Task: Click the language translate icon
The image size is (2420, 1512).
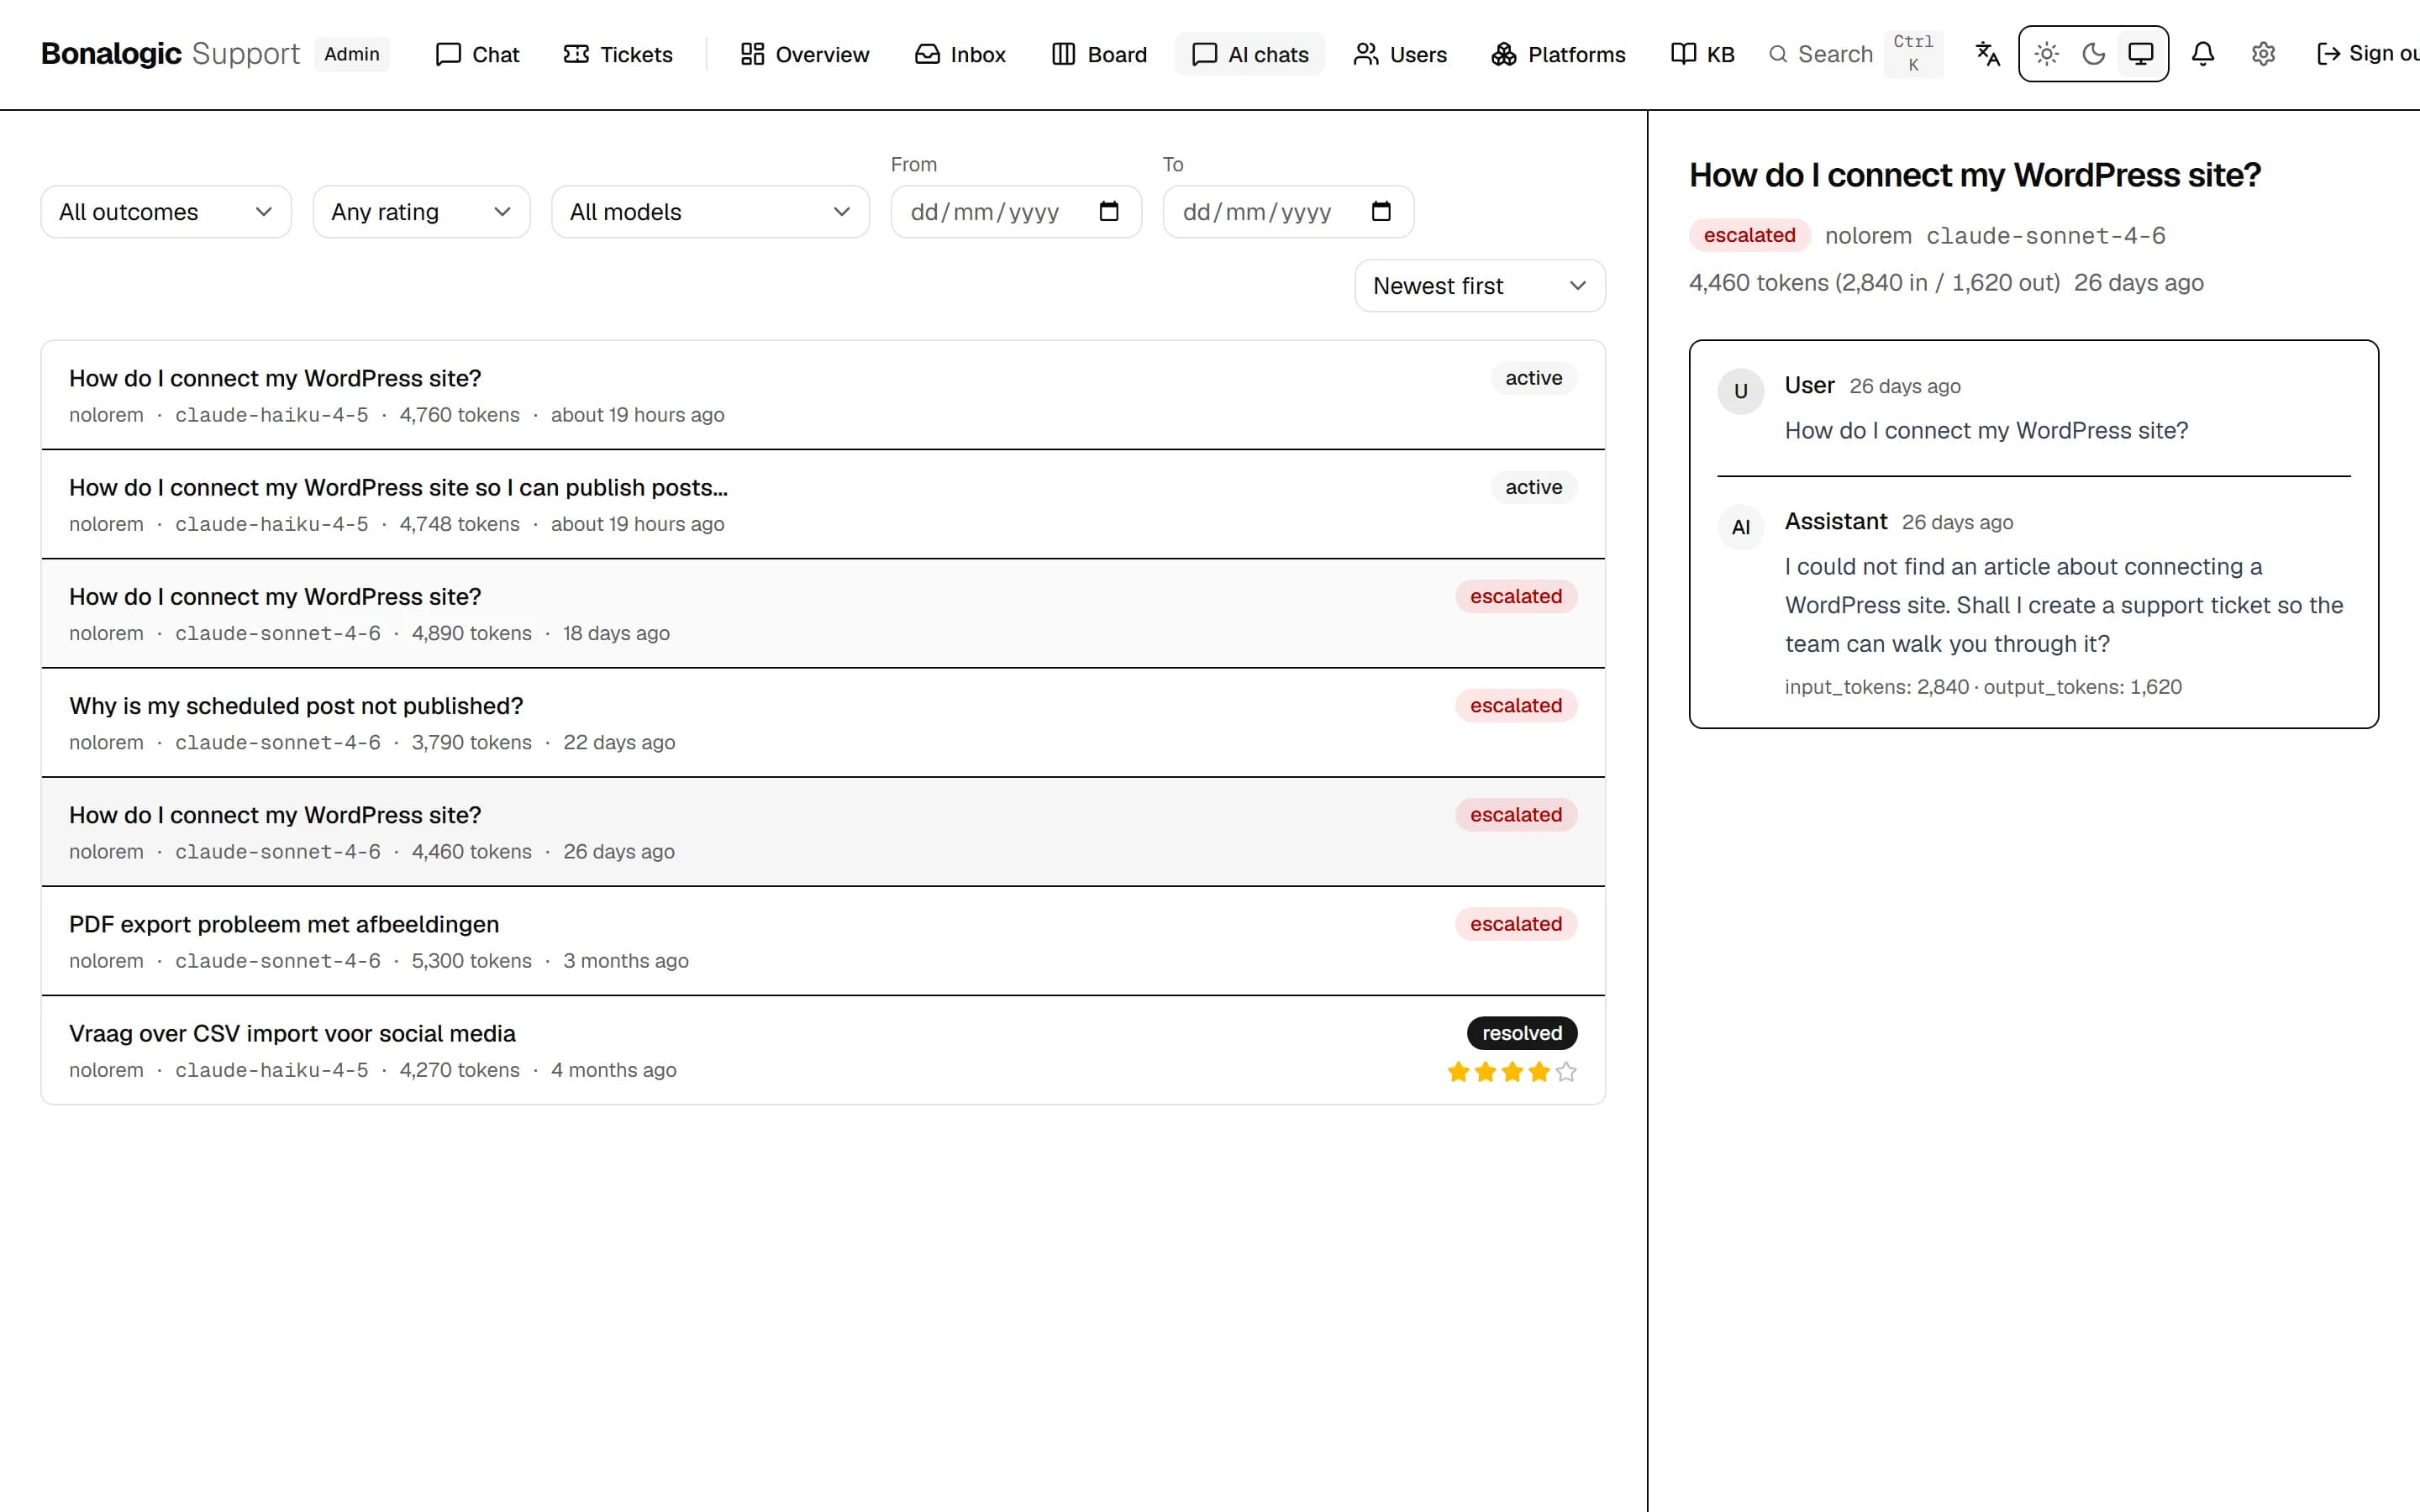Action: pyautogui.click(x=1988, y=54)
